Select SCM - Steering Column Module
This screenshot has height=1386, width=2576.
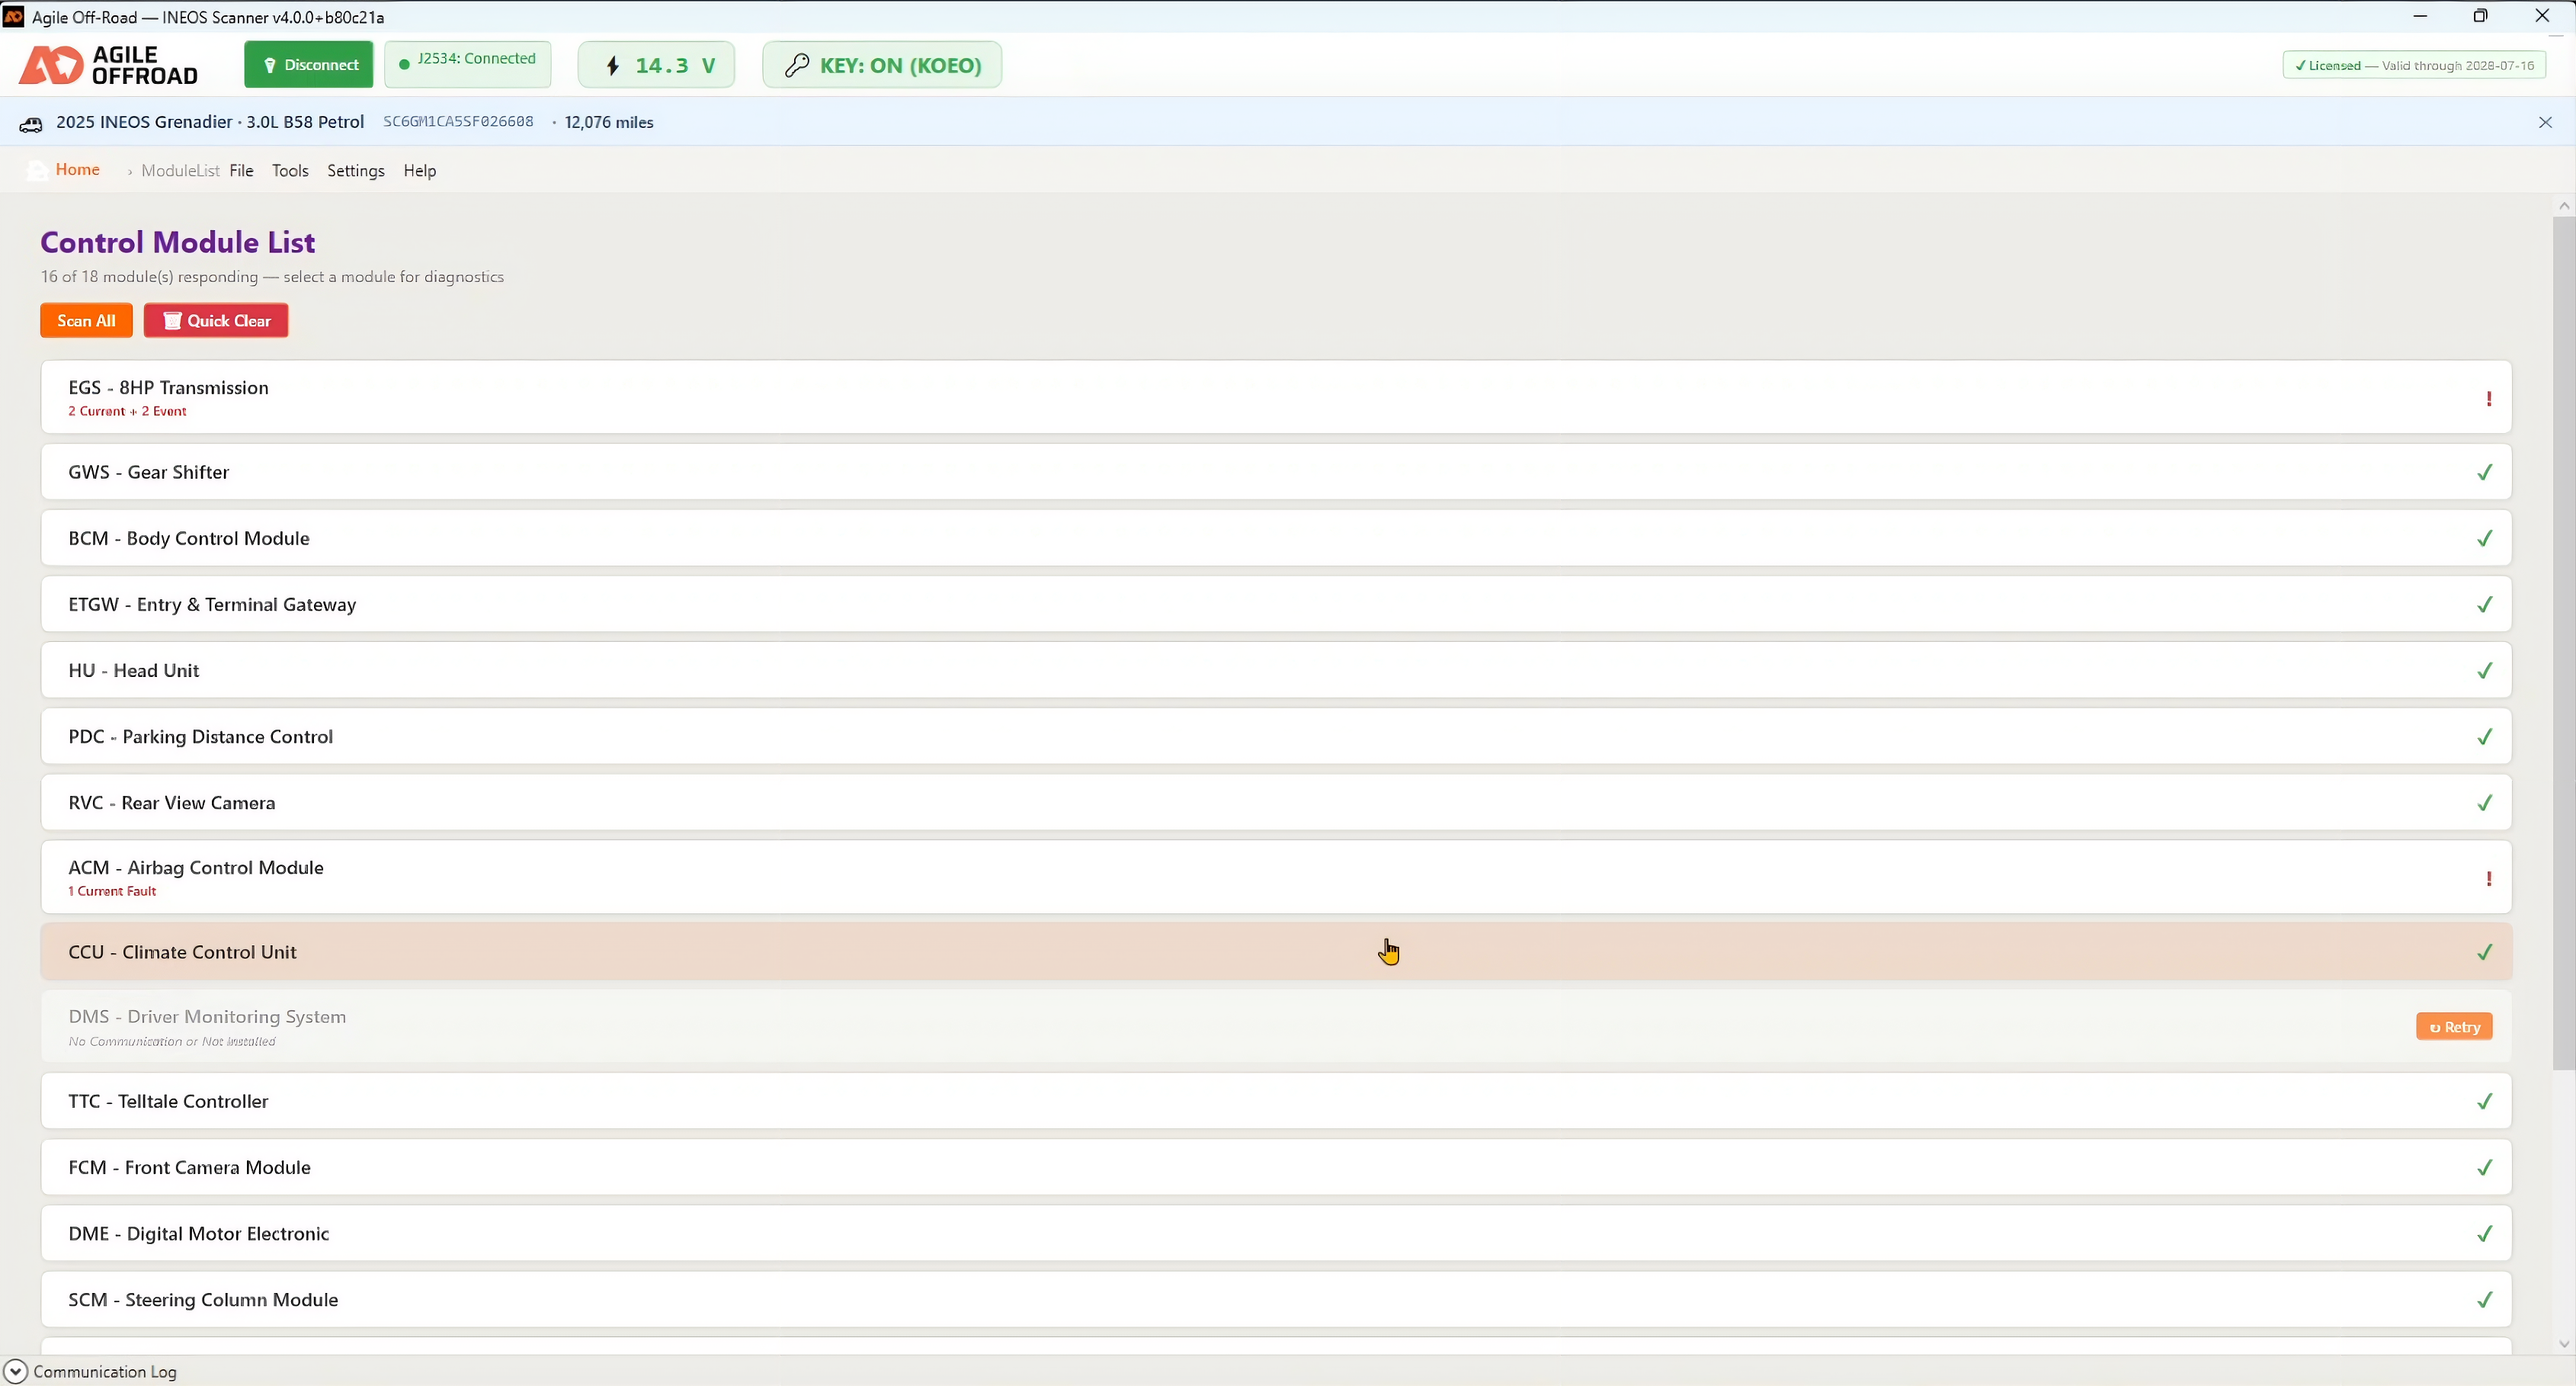(1276, 1299)
